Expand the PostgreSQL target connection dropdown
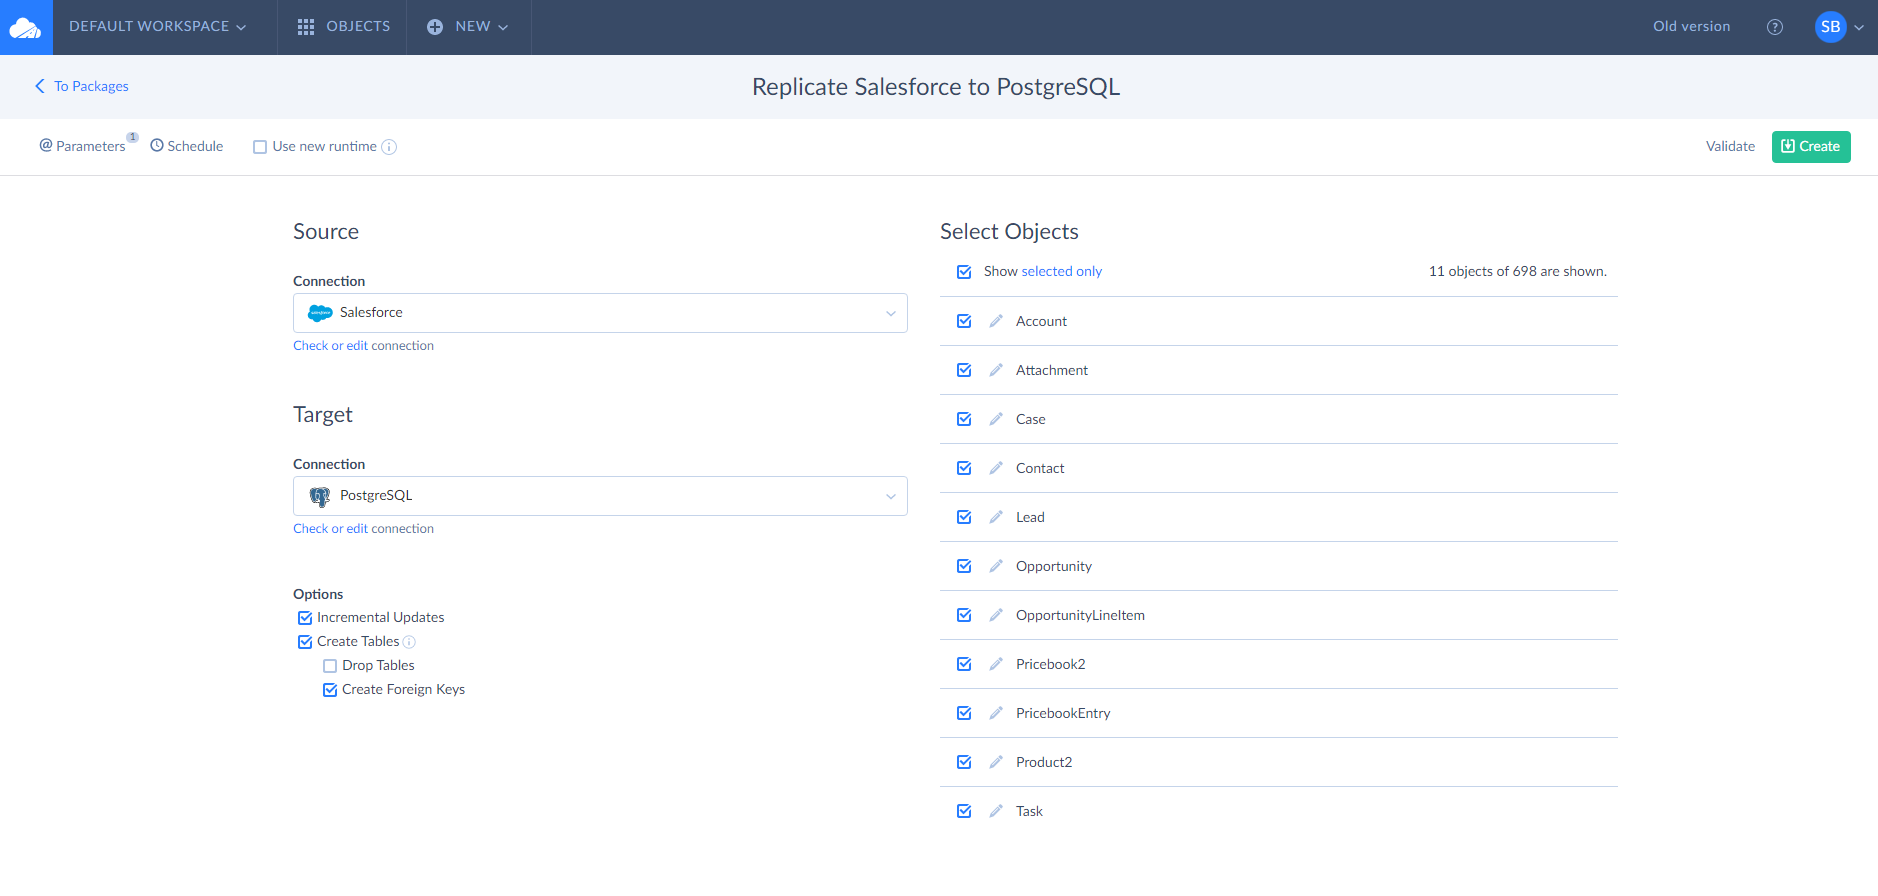1878x896 pixels. point(600,496)
